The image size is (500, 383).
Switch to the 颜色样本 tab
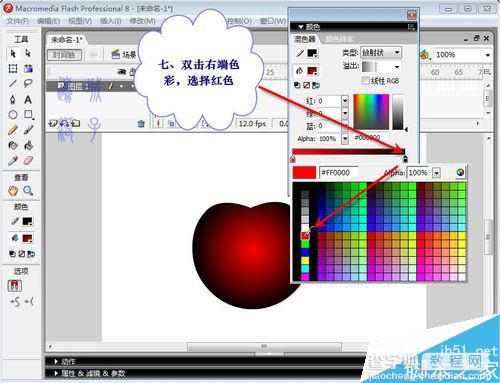(x=339, y=39)
